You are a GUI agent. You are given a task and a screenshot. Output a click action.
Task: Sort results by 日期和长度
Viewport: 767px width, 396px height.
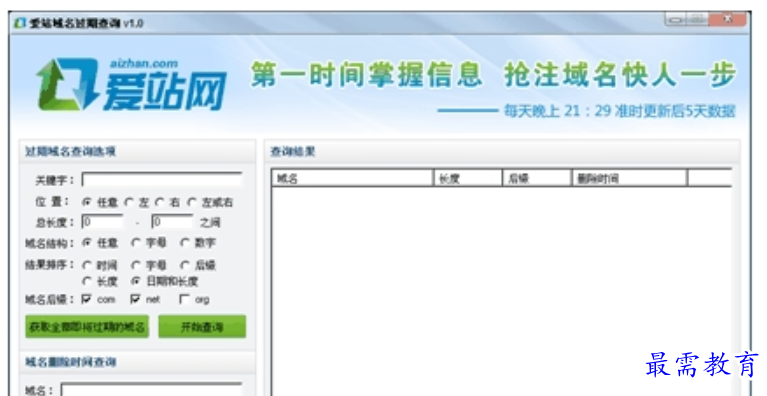pyautogui.click(x=136, y=281)
